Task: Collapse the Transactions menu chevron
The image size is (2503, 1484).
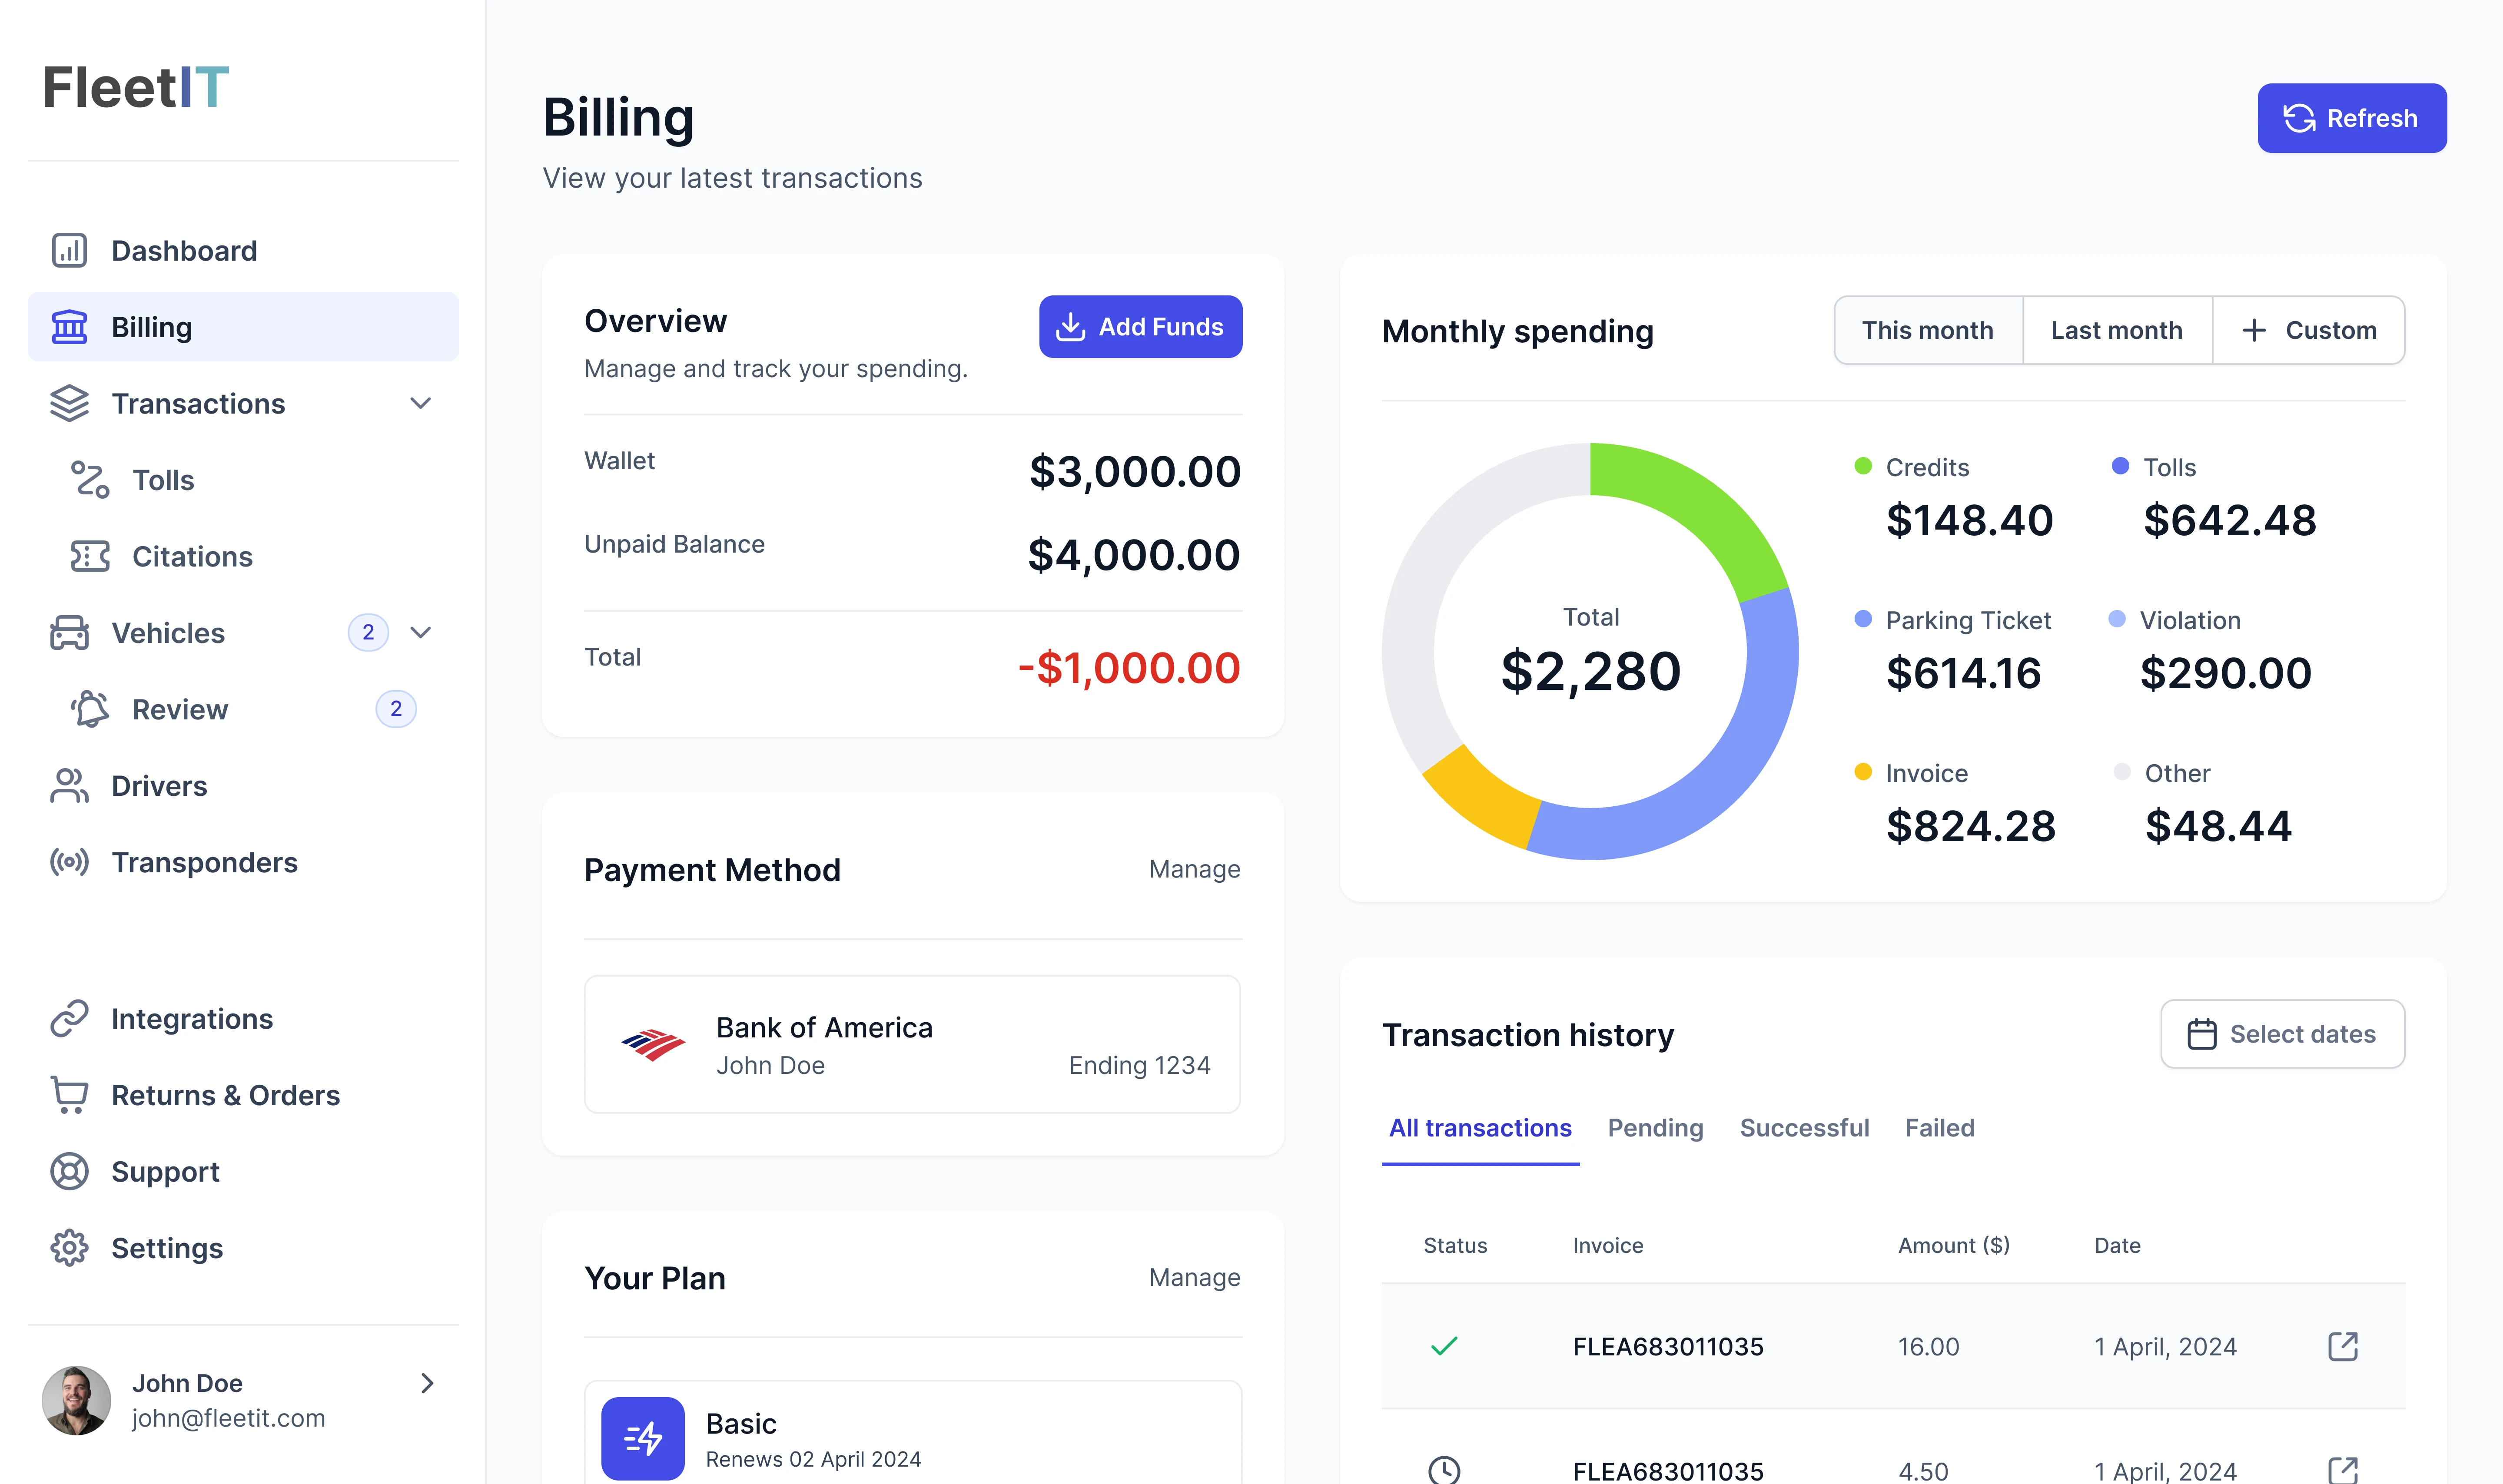Action: (421, 403)
